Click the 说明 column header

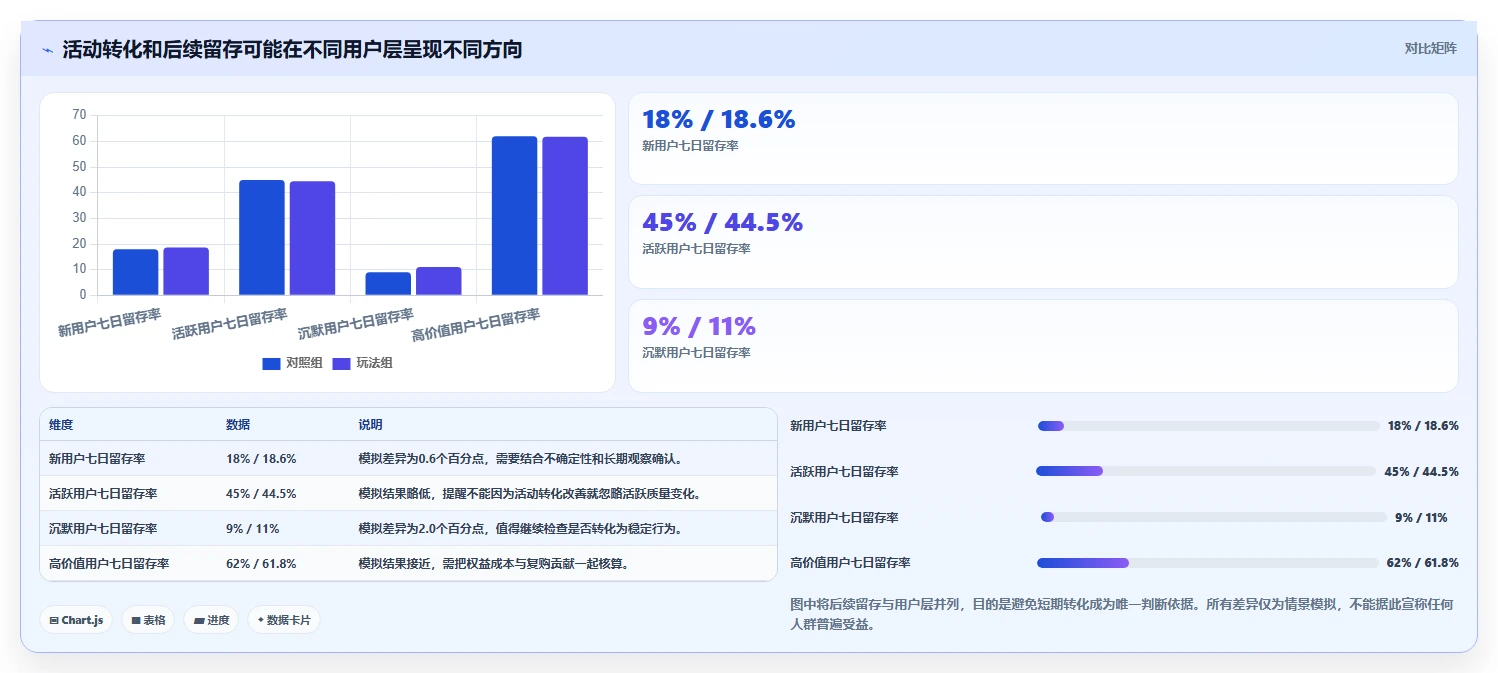[370, 425]
